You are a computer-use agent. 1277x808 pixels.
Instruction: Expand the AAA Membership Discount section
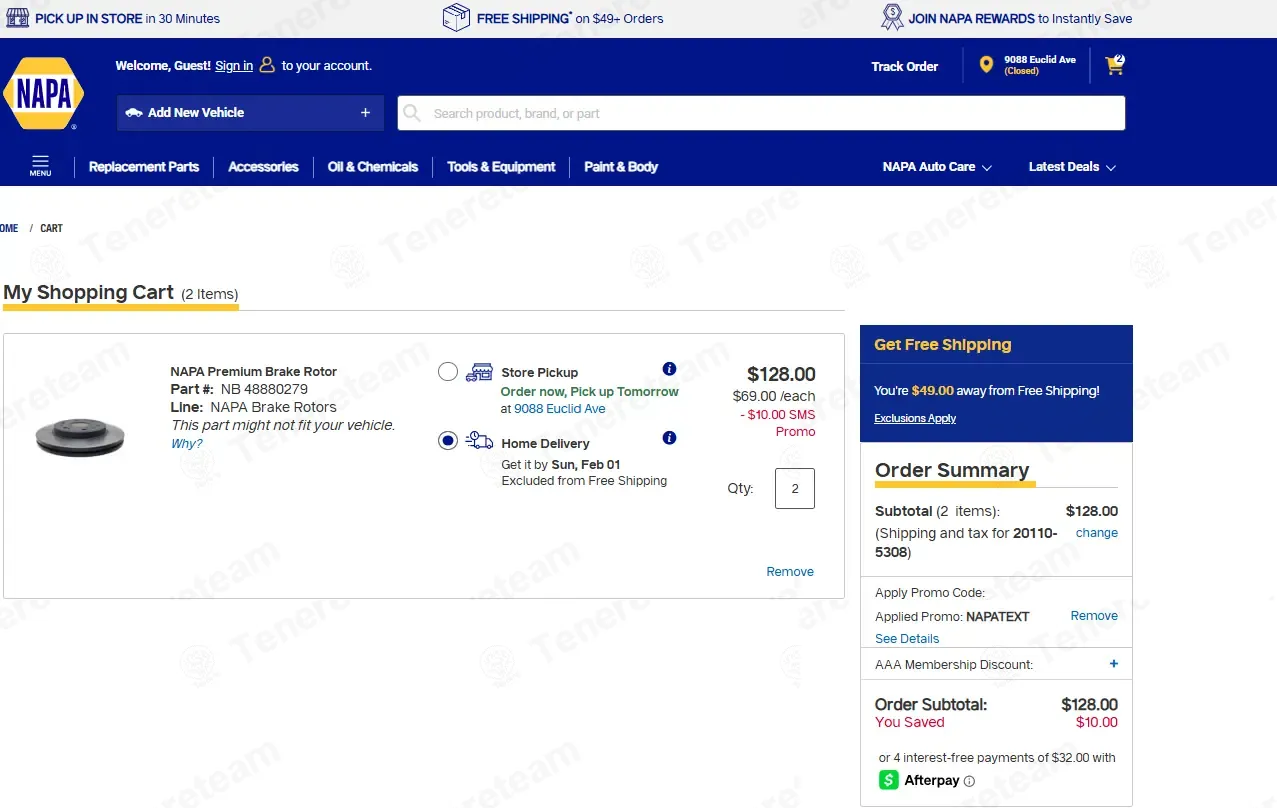pyautogui.click(x=1114, y=664)
